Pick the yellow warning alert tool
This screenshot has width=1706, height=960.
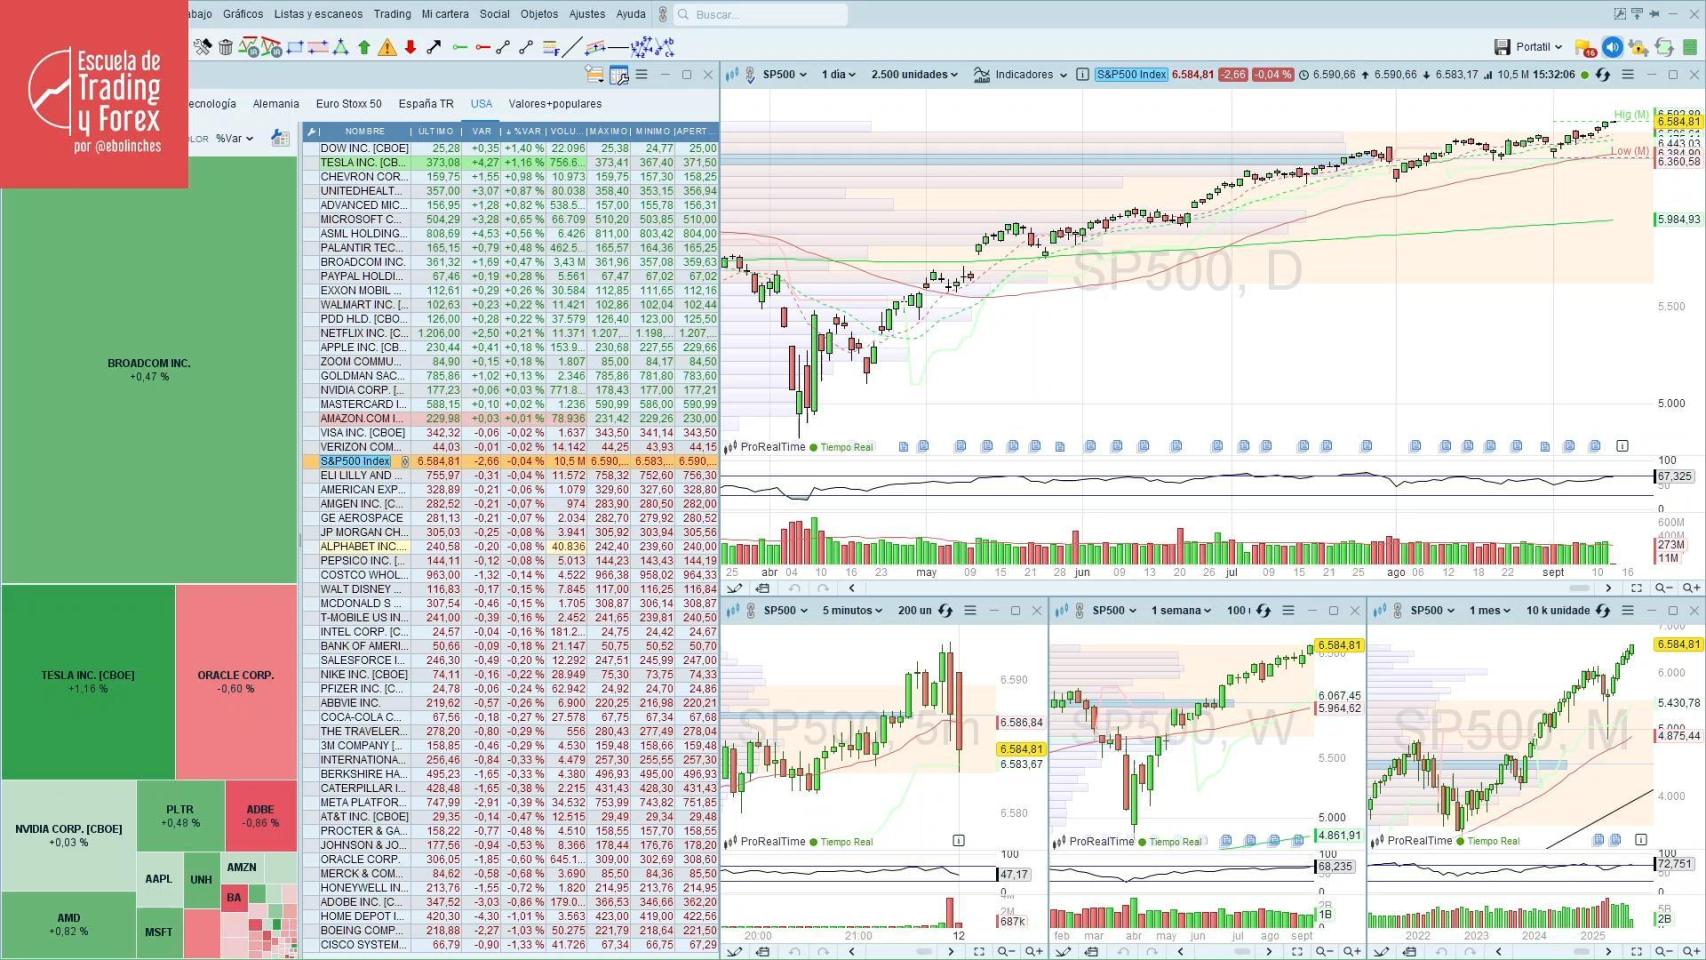pos(387,47)
